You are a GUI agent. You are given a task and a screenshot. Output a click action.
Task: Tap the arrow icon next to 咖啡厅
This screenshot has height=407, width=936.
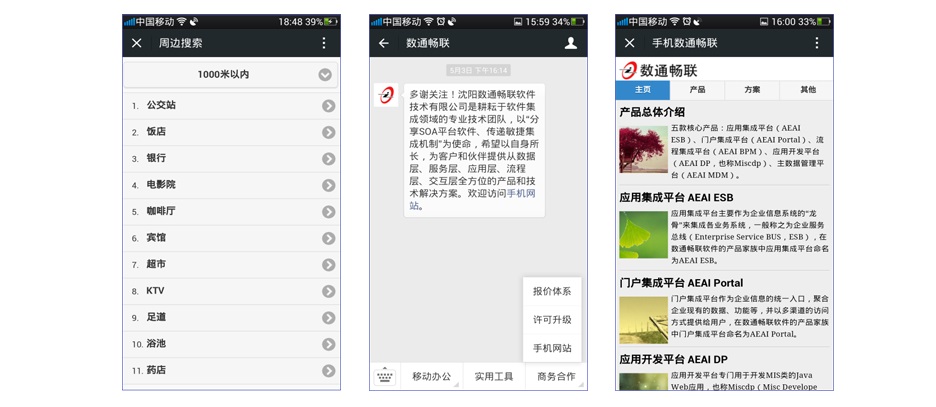click(328, 212)
